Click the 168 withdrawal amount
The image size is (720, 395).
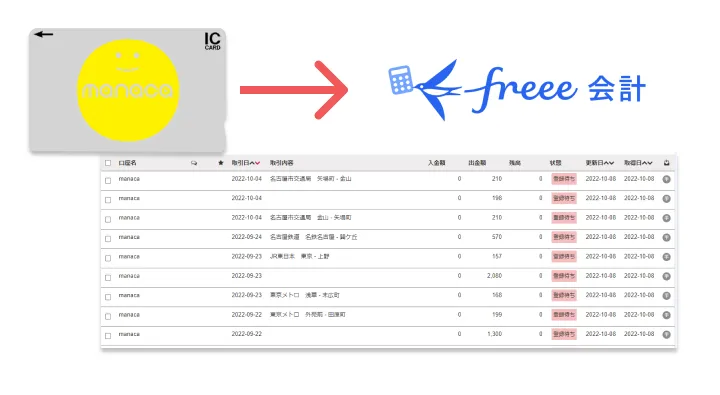[x=497, y=295]
